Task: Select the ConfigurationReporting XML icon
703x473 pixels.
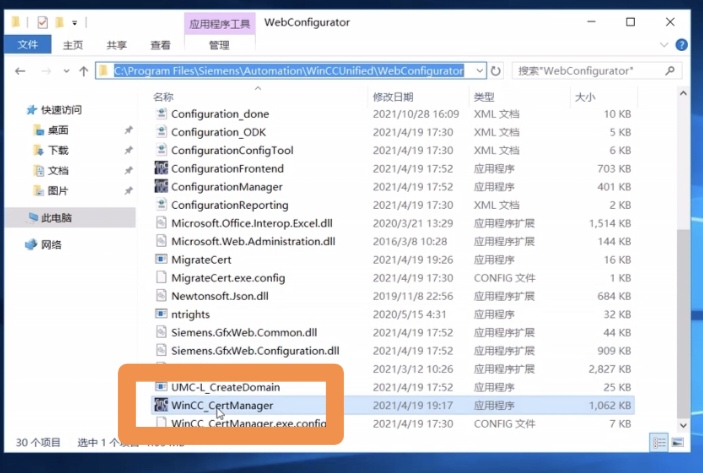Action: click(161, 204)
